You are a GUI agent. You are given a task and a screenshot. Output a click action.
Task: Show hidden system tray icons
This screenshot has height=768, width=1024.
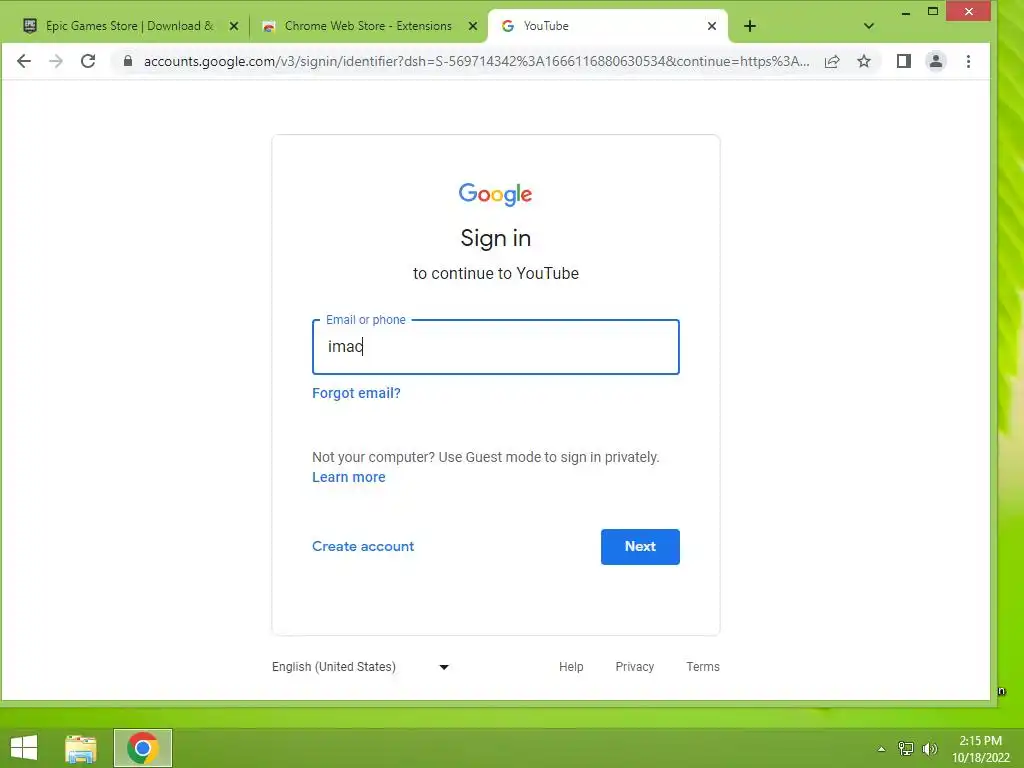click(882, 749)
